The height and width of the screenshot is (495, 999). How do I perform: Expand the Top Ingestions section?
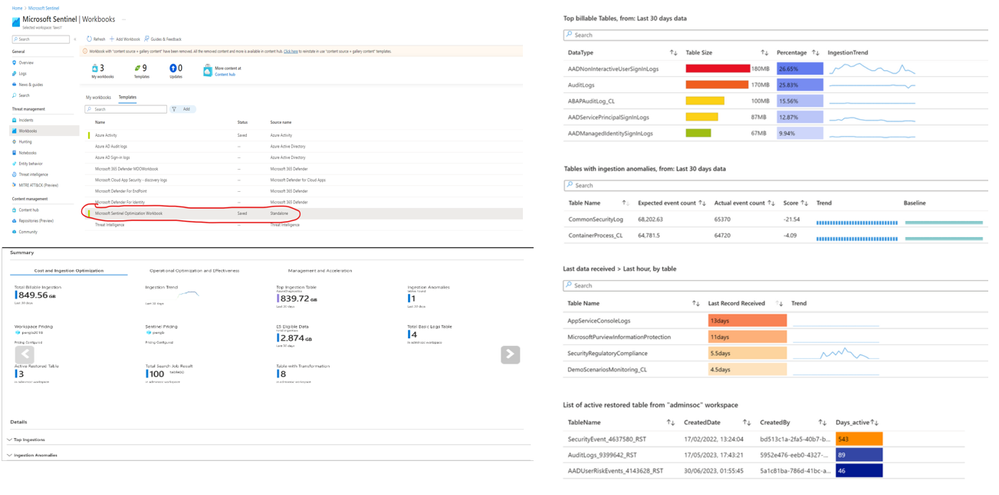click(26, 439)
